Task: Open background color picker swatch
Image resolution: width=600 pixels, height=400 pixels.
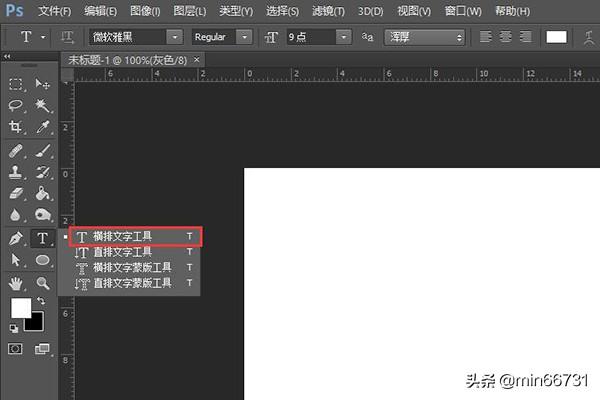Action: coord(38,325)
